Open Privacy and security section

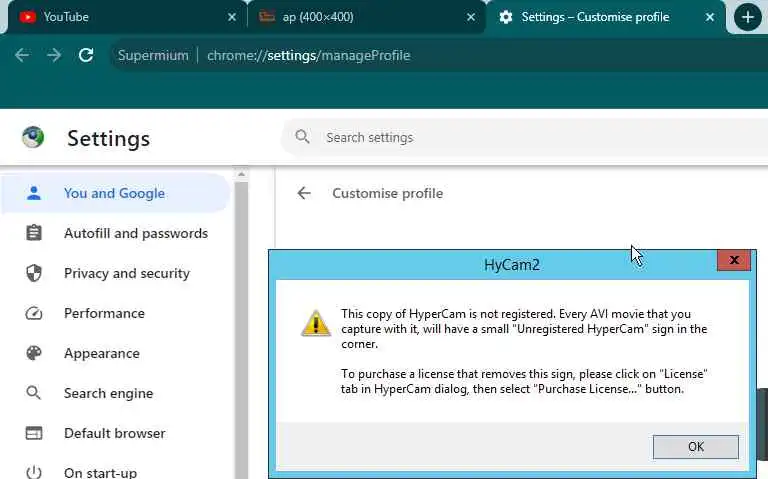(x=115, y=273)
